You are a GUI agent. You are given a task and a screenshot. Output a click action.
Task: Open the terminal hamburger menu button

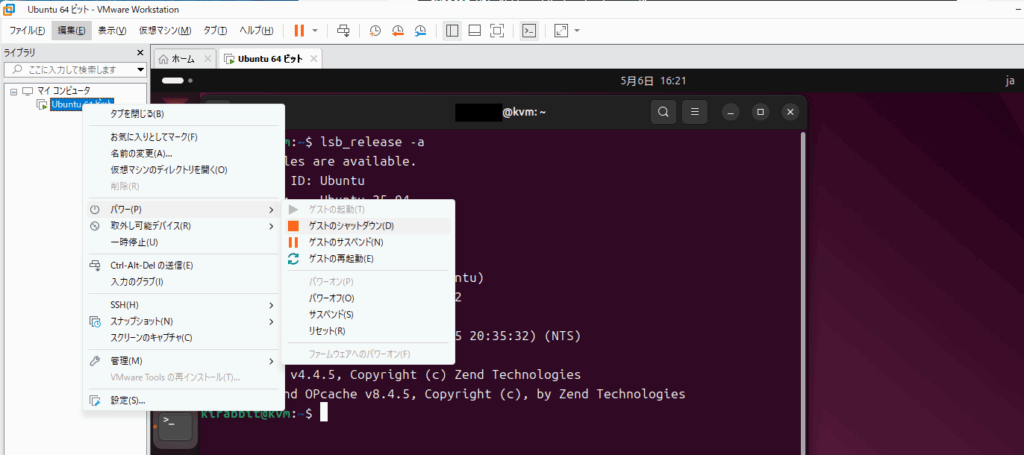[695, 112]
